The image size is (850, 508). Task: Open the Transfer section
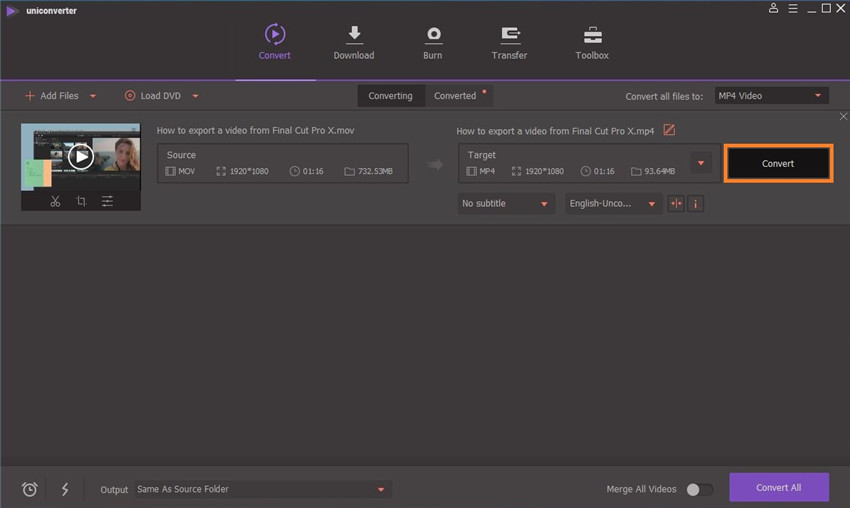509,42
